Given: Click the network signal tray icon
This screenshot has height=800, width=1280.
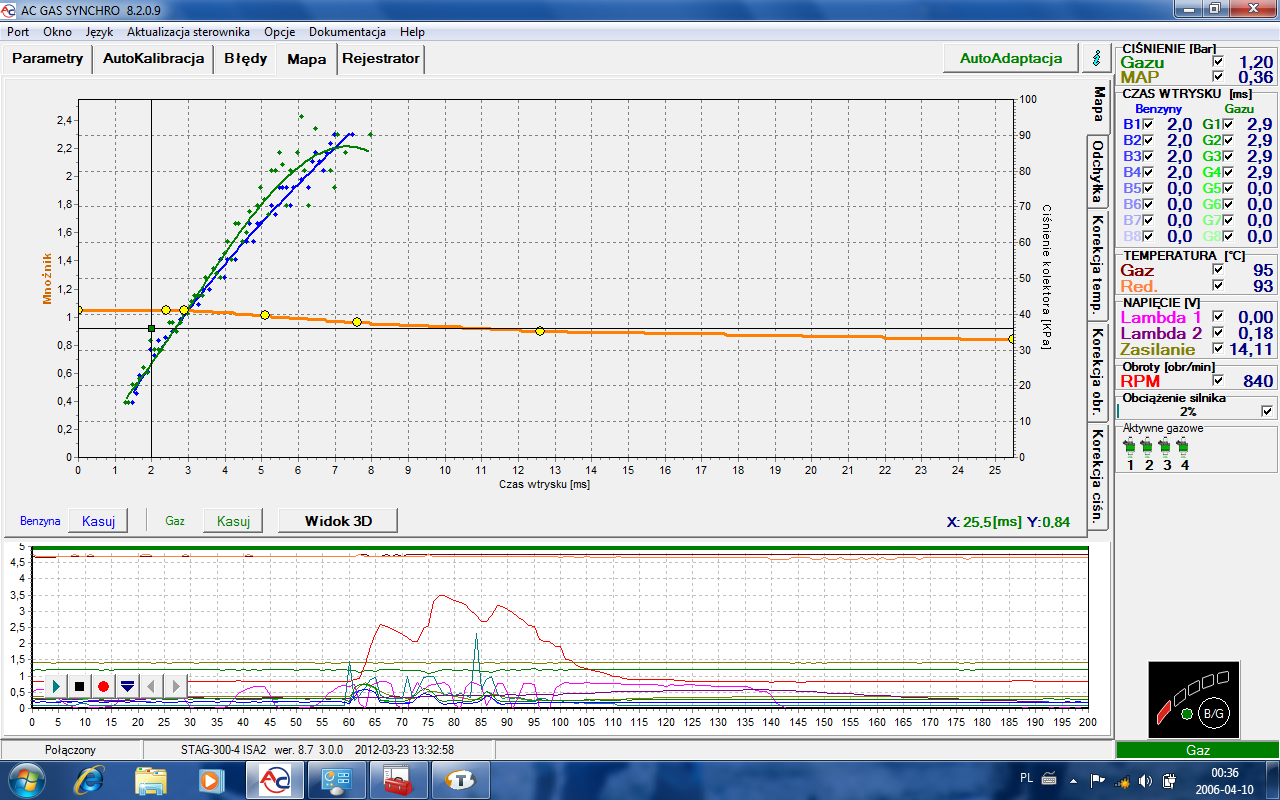Looking at the screenshot, I should (x=1122, y=780).
